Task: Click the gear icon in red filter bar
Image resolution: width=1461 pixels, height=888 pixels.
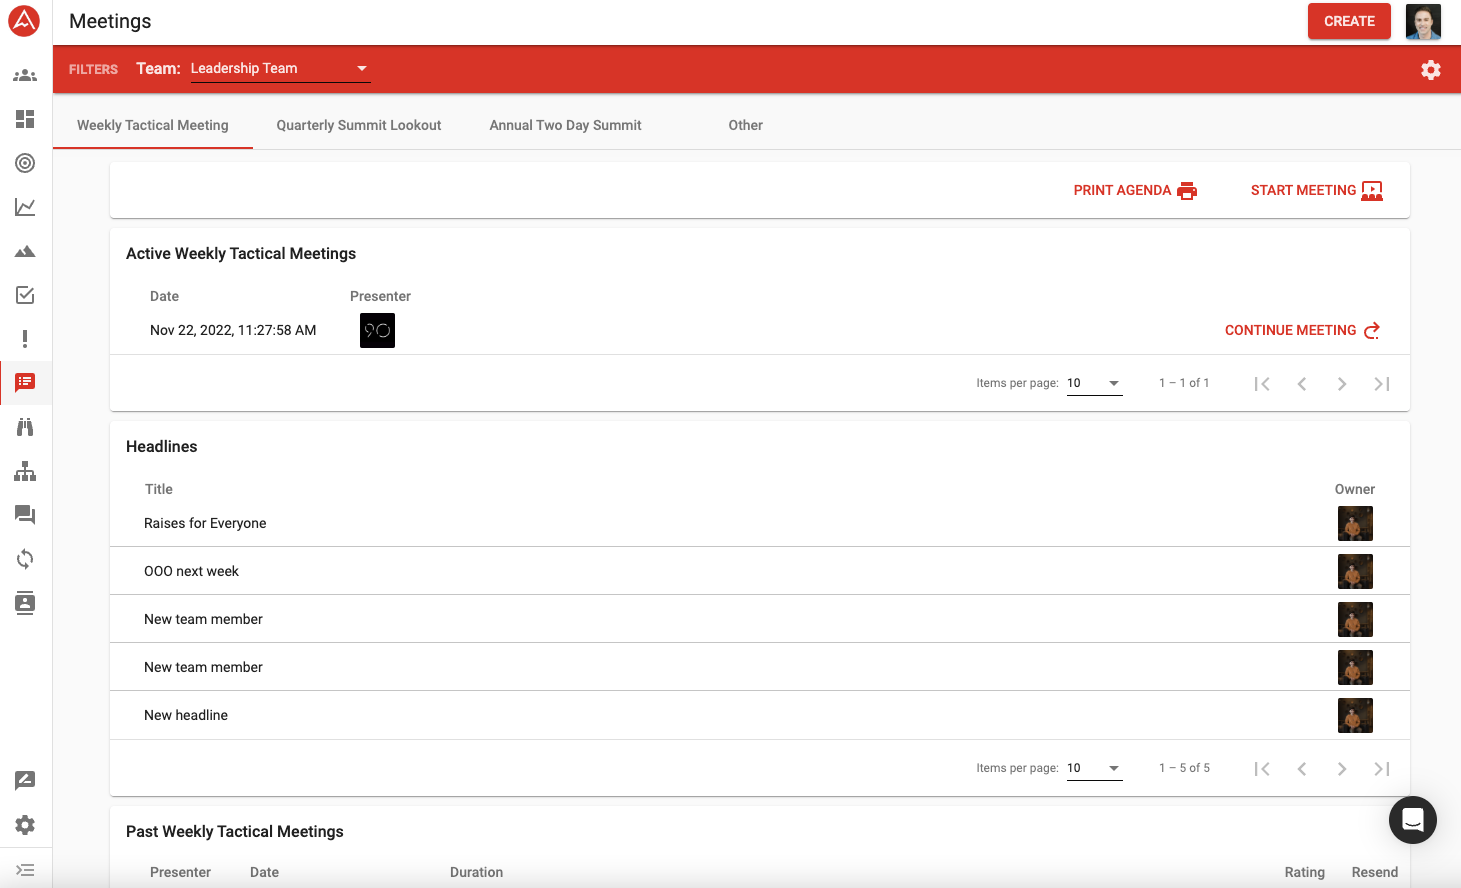Action: click(x=1430, y=70)
